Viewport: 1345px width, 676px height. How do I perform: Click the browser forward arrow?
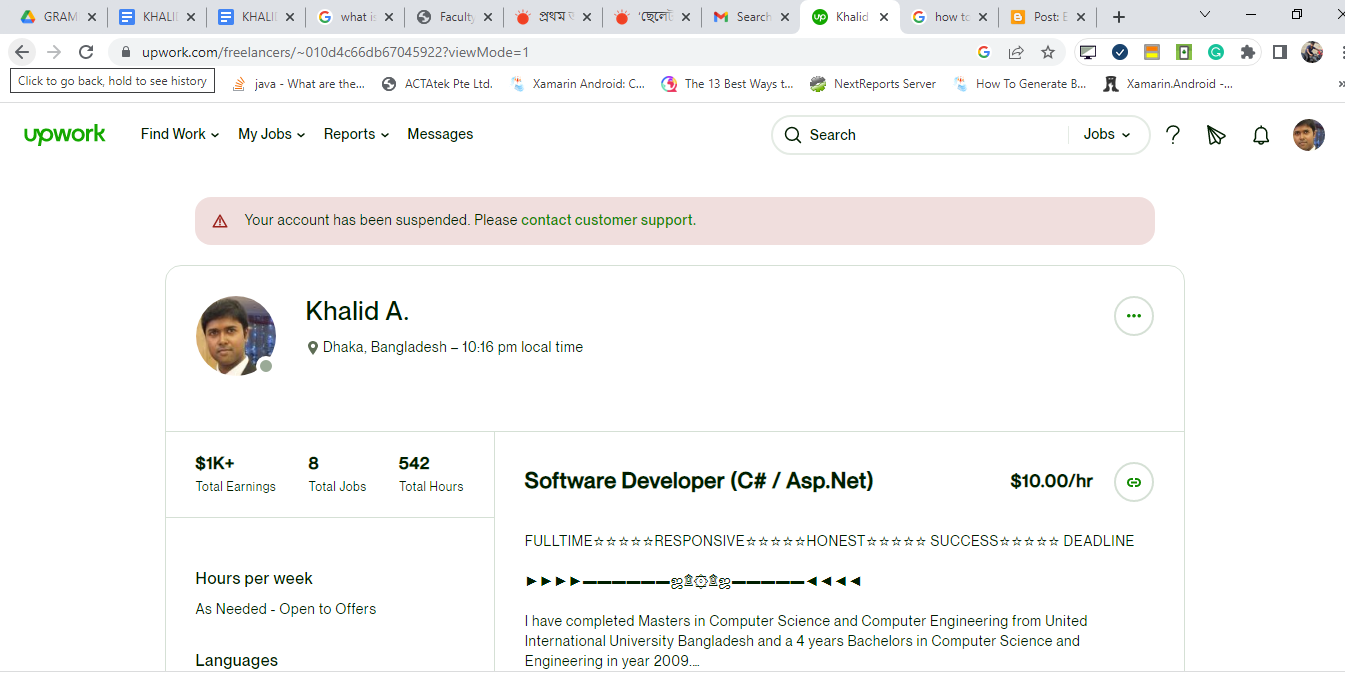[54, 52]
